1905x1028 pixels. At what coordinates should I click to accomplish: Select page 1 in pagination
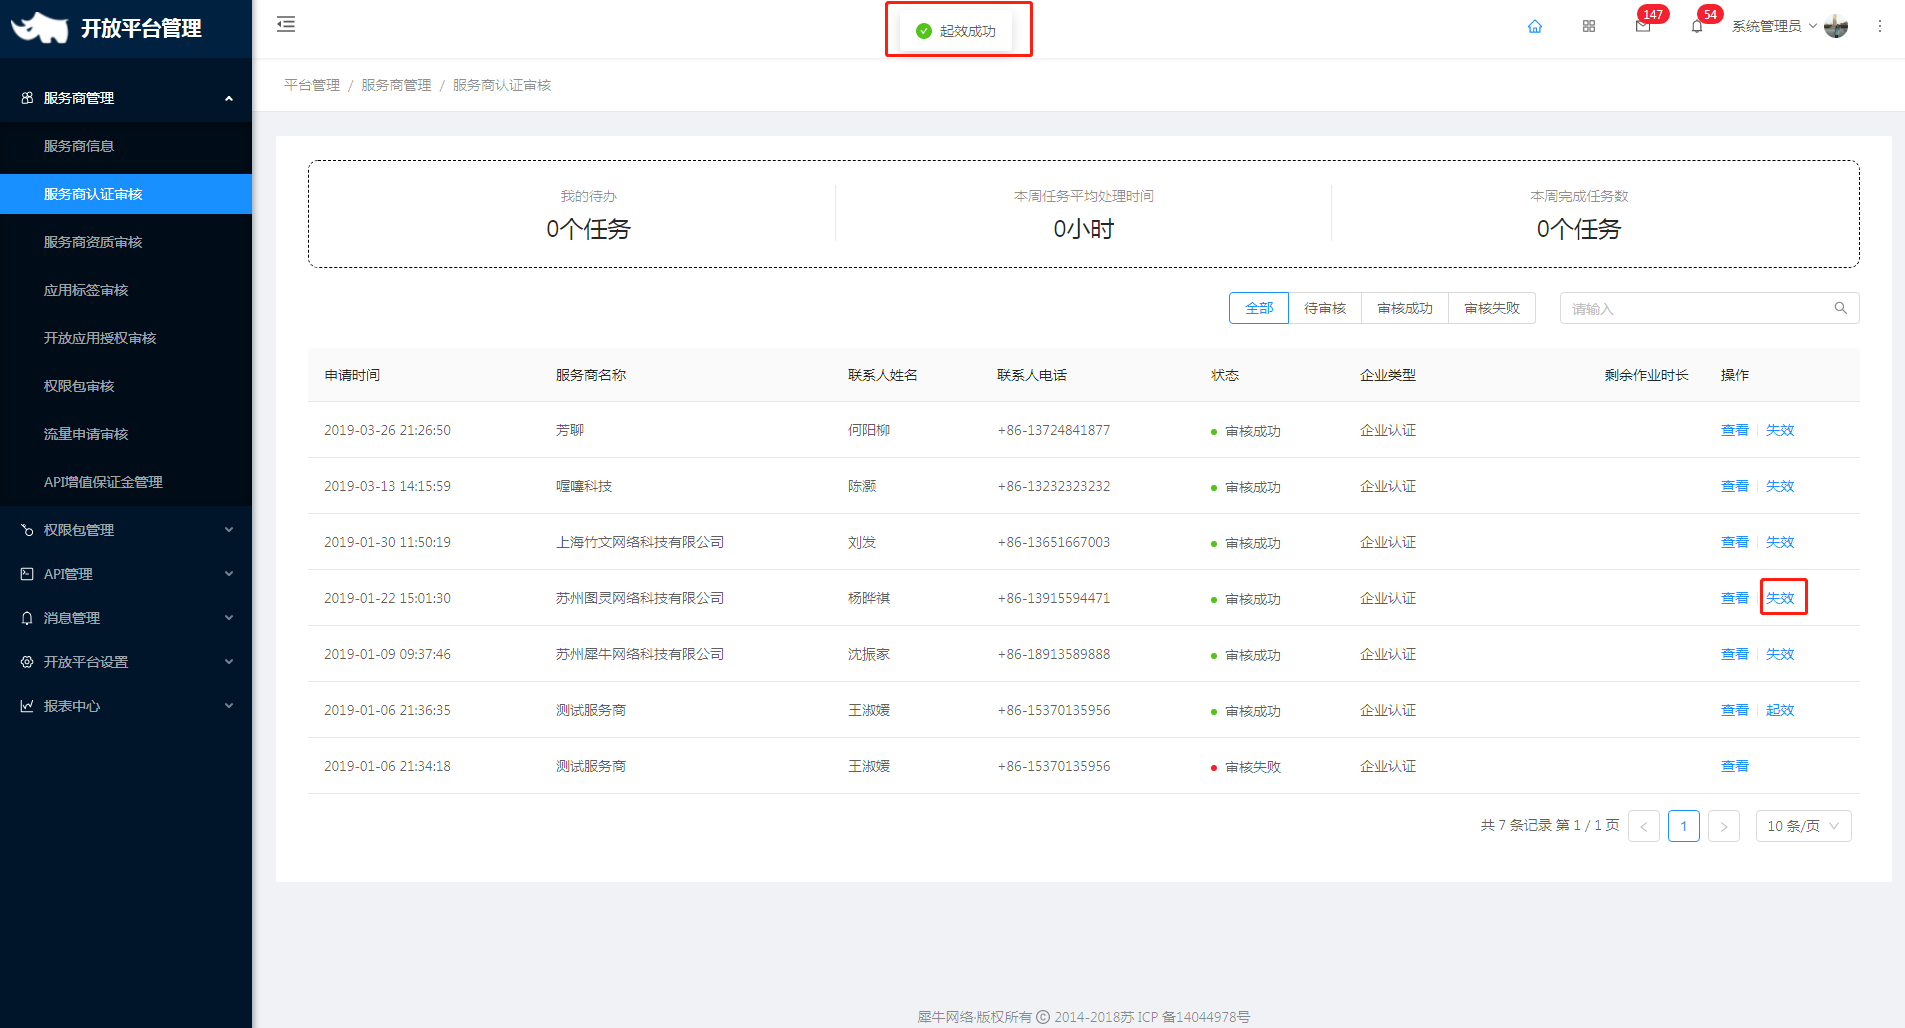1684,826
